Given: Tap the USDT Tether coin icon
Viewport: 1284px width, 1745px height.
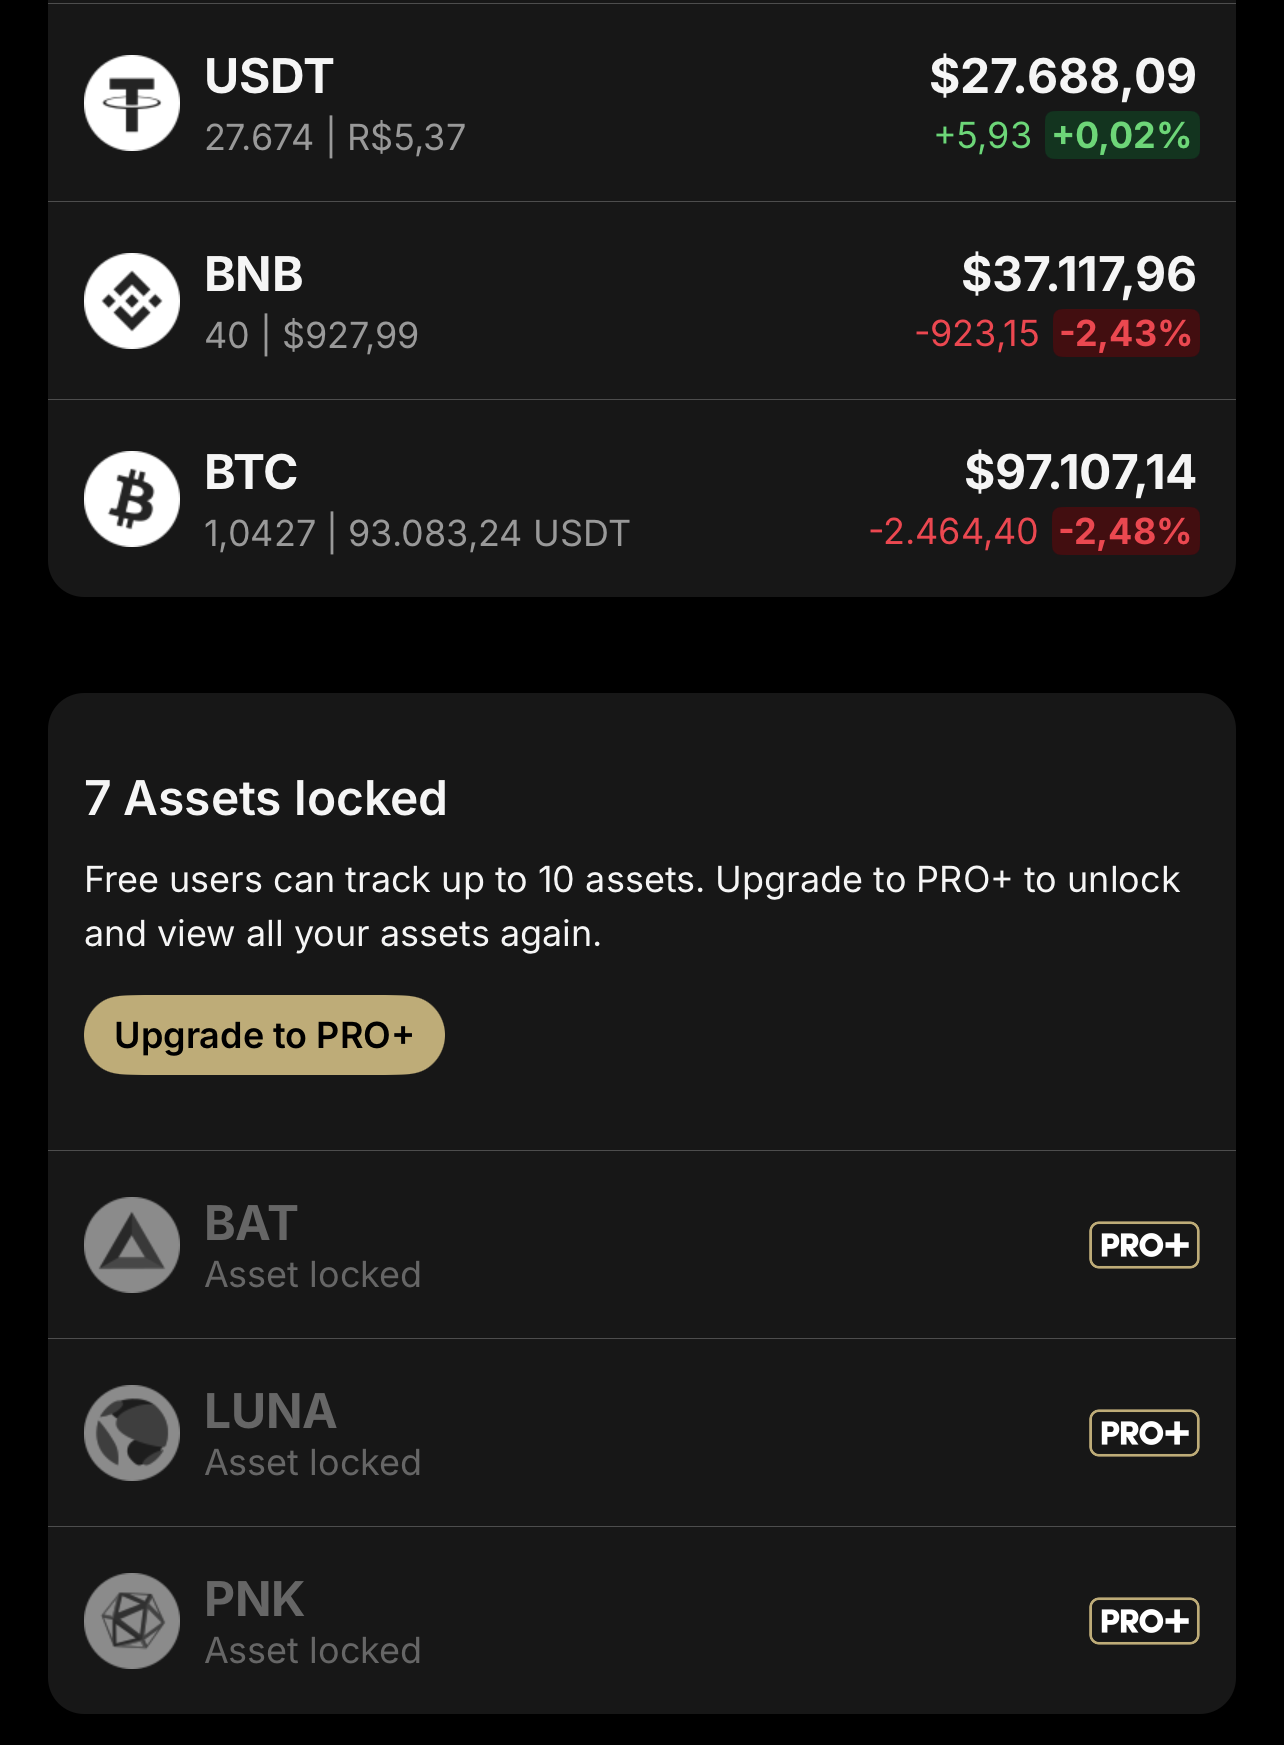Looking at the screenshot, I should pos(132,103).
